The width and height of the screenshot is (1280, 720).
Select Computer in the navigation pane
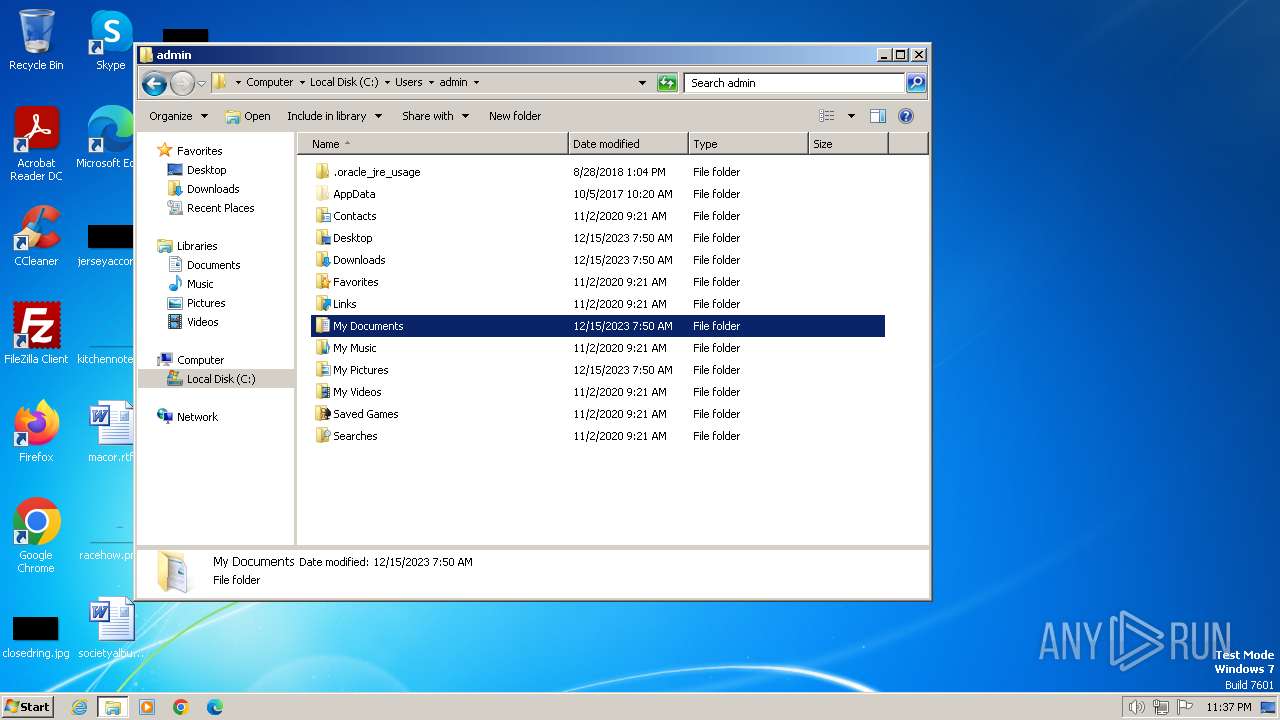click(200, 360)
